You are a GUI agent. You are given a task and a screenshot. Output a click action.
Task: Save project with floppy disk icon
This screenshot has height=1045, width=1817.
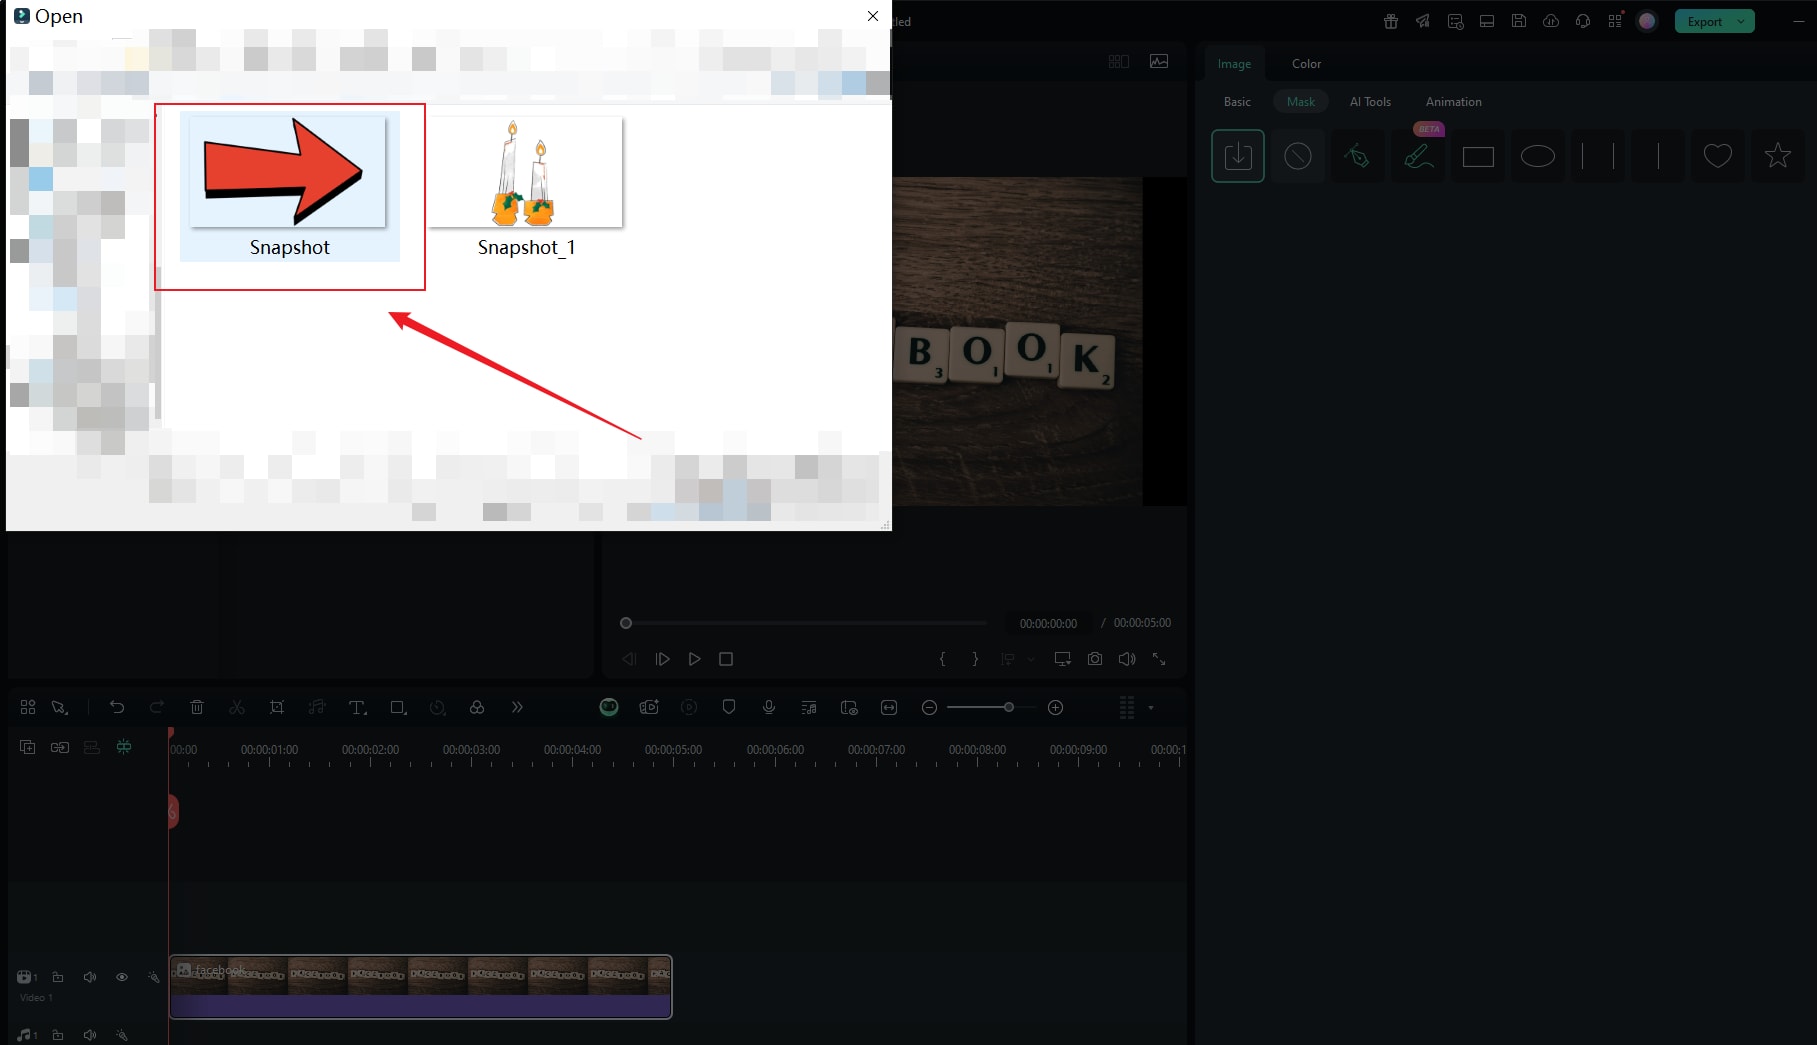pyautogui.click(x=1519, y=21)
